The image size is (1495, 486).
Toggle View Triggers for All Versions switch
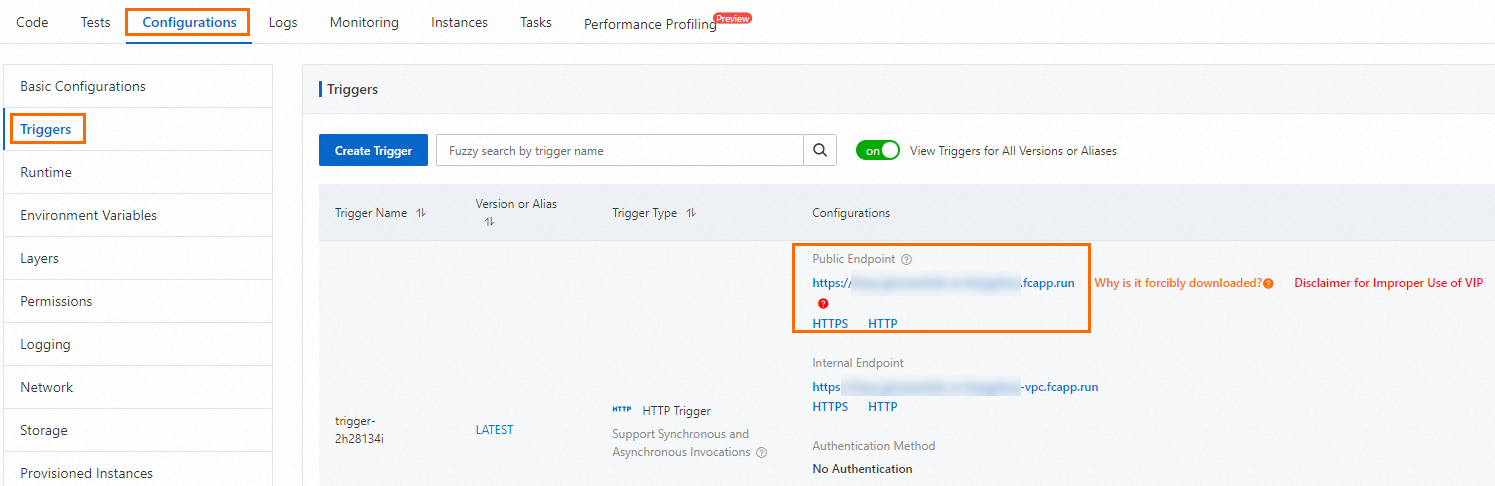click(877, 151)
